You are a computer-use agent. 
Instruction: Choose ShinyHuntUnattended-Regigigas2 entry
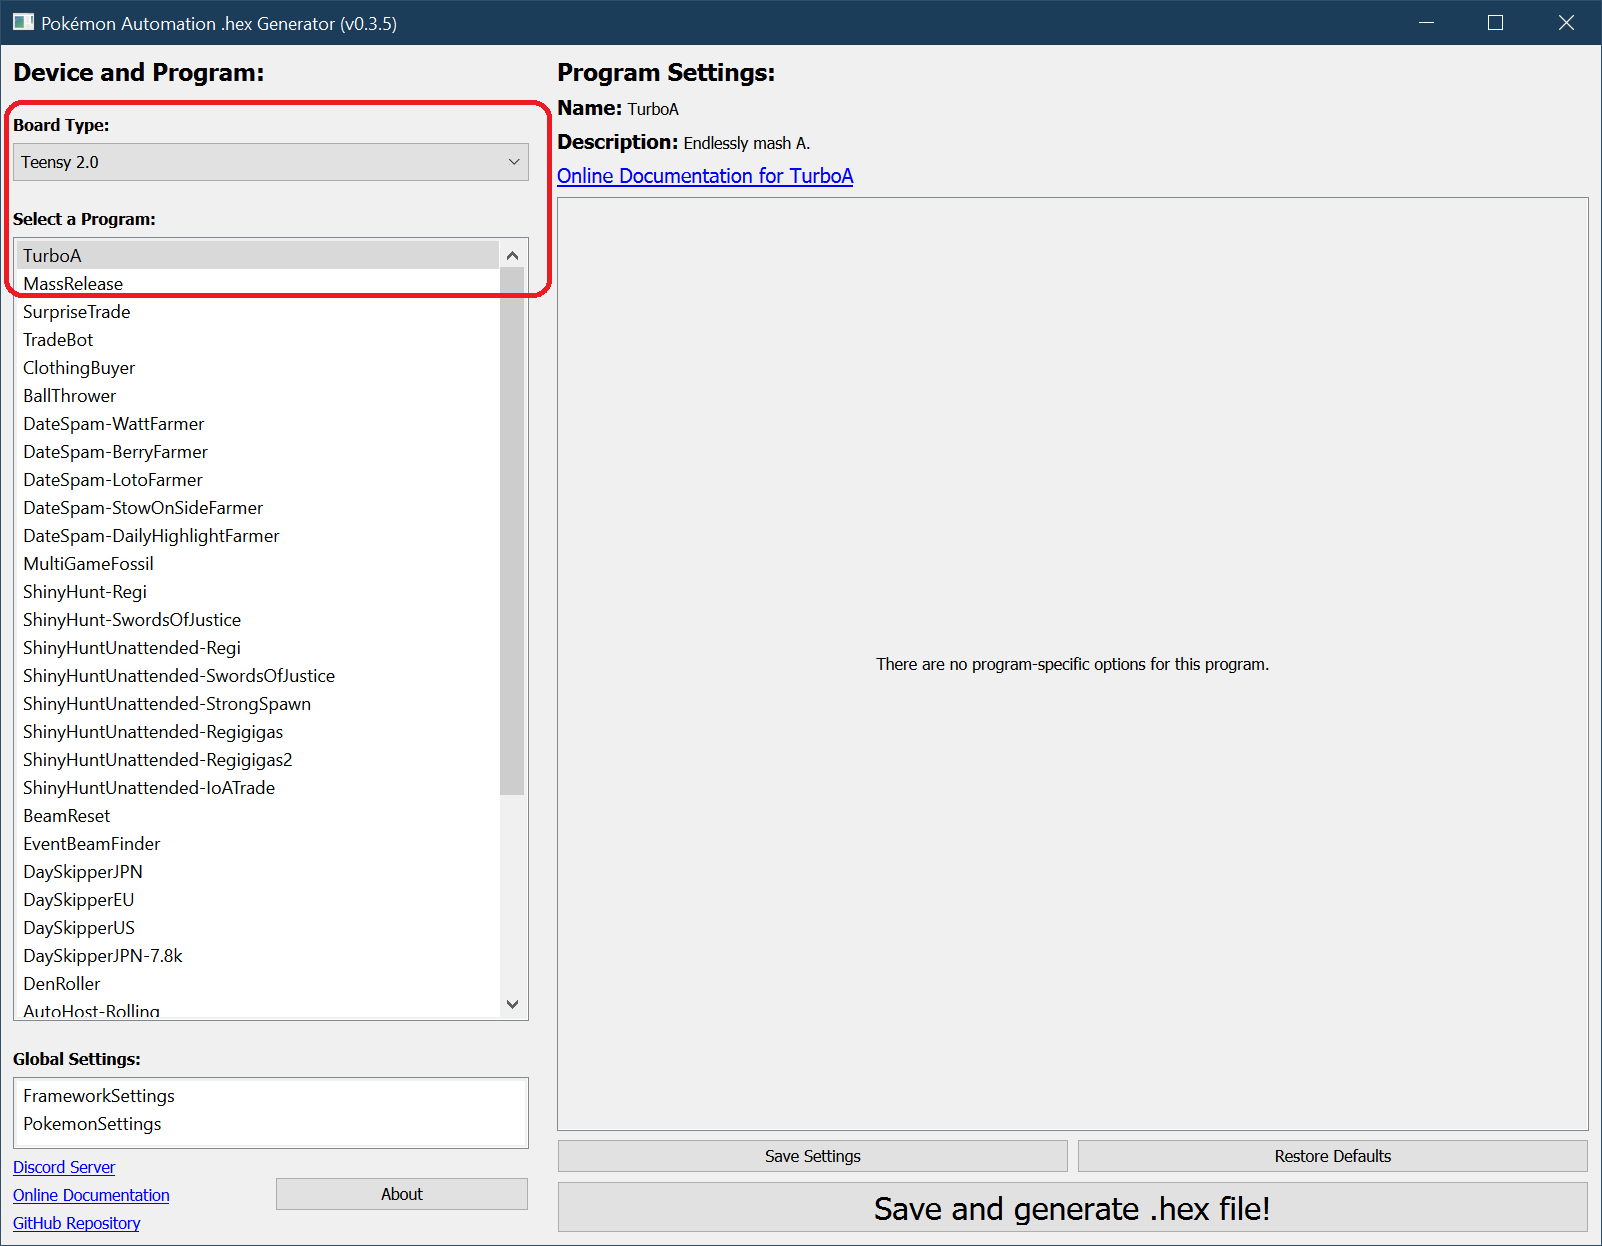click(257, 759)
